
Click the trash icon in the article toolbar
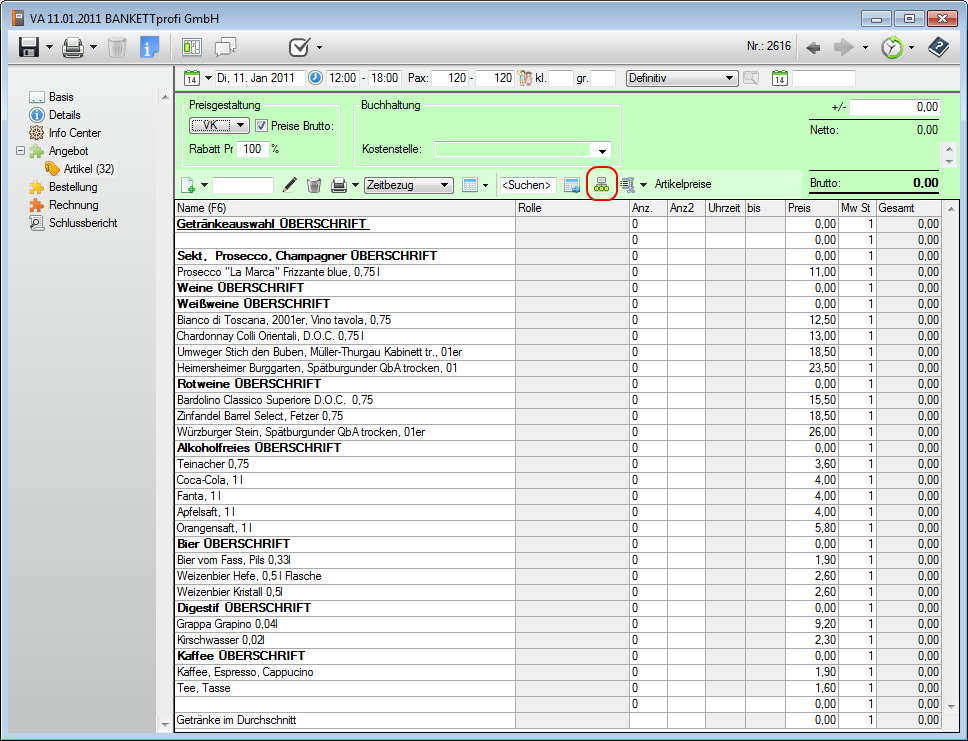314,185
